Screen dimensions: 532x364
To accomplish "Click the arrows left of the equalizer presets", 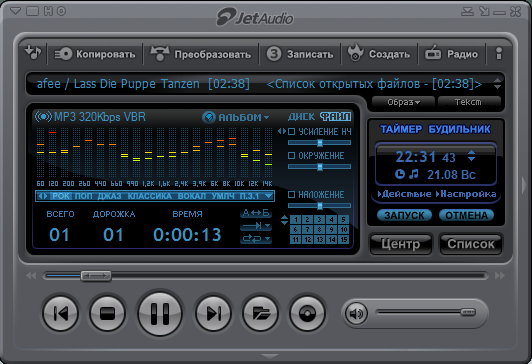I will (x=43, y=196).
